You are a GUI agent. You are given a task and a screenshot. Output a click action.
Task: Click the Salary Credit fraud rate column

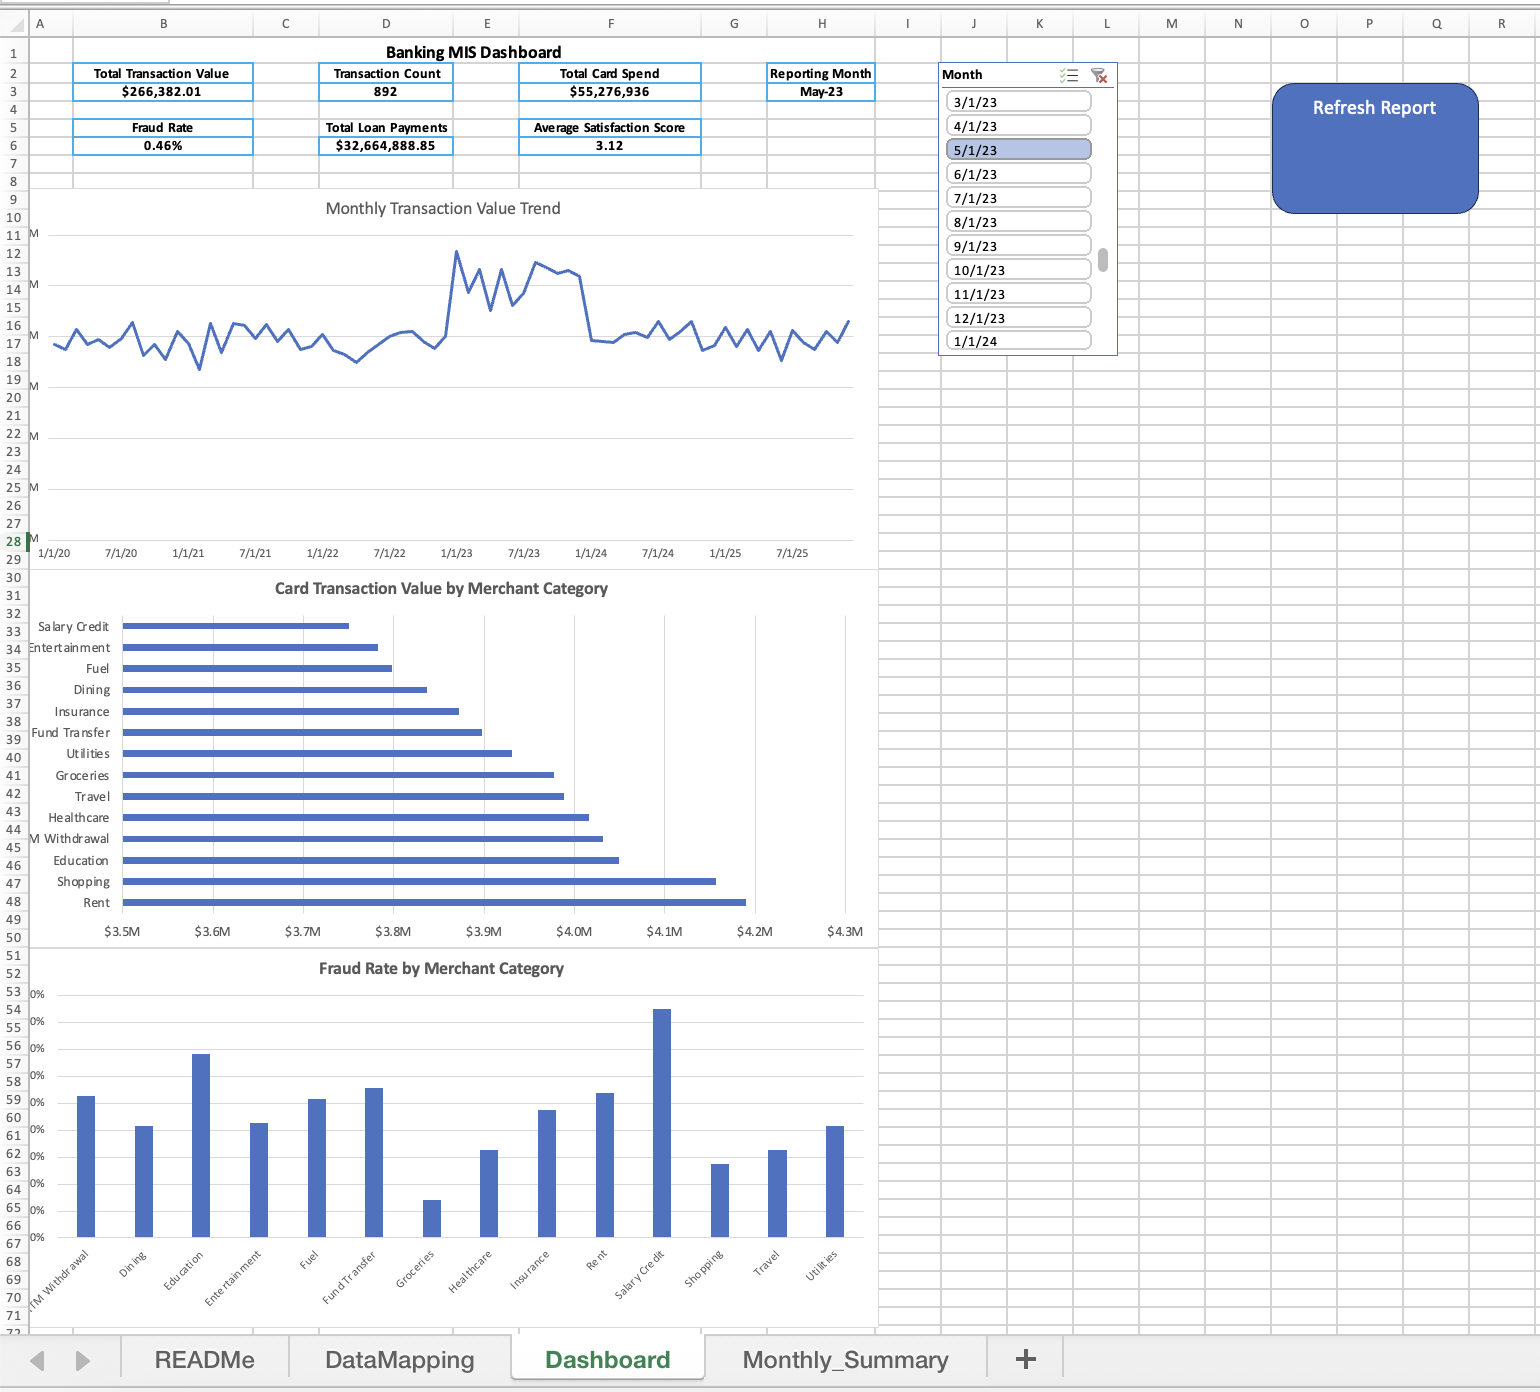662,1123
